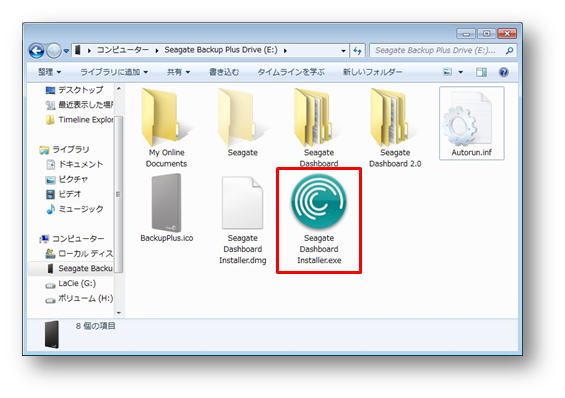Image resolution: width=565 pixels, height=398 pixels.
Task: Click Seagate Backup Plus Drive (E:) breadcrumb
Action: [221, 50]
